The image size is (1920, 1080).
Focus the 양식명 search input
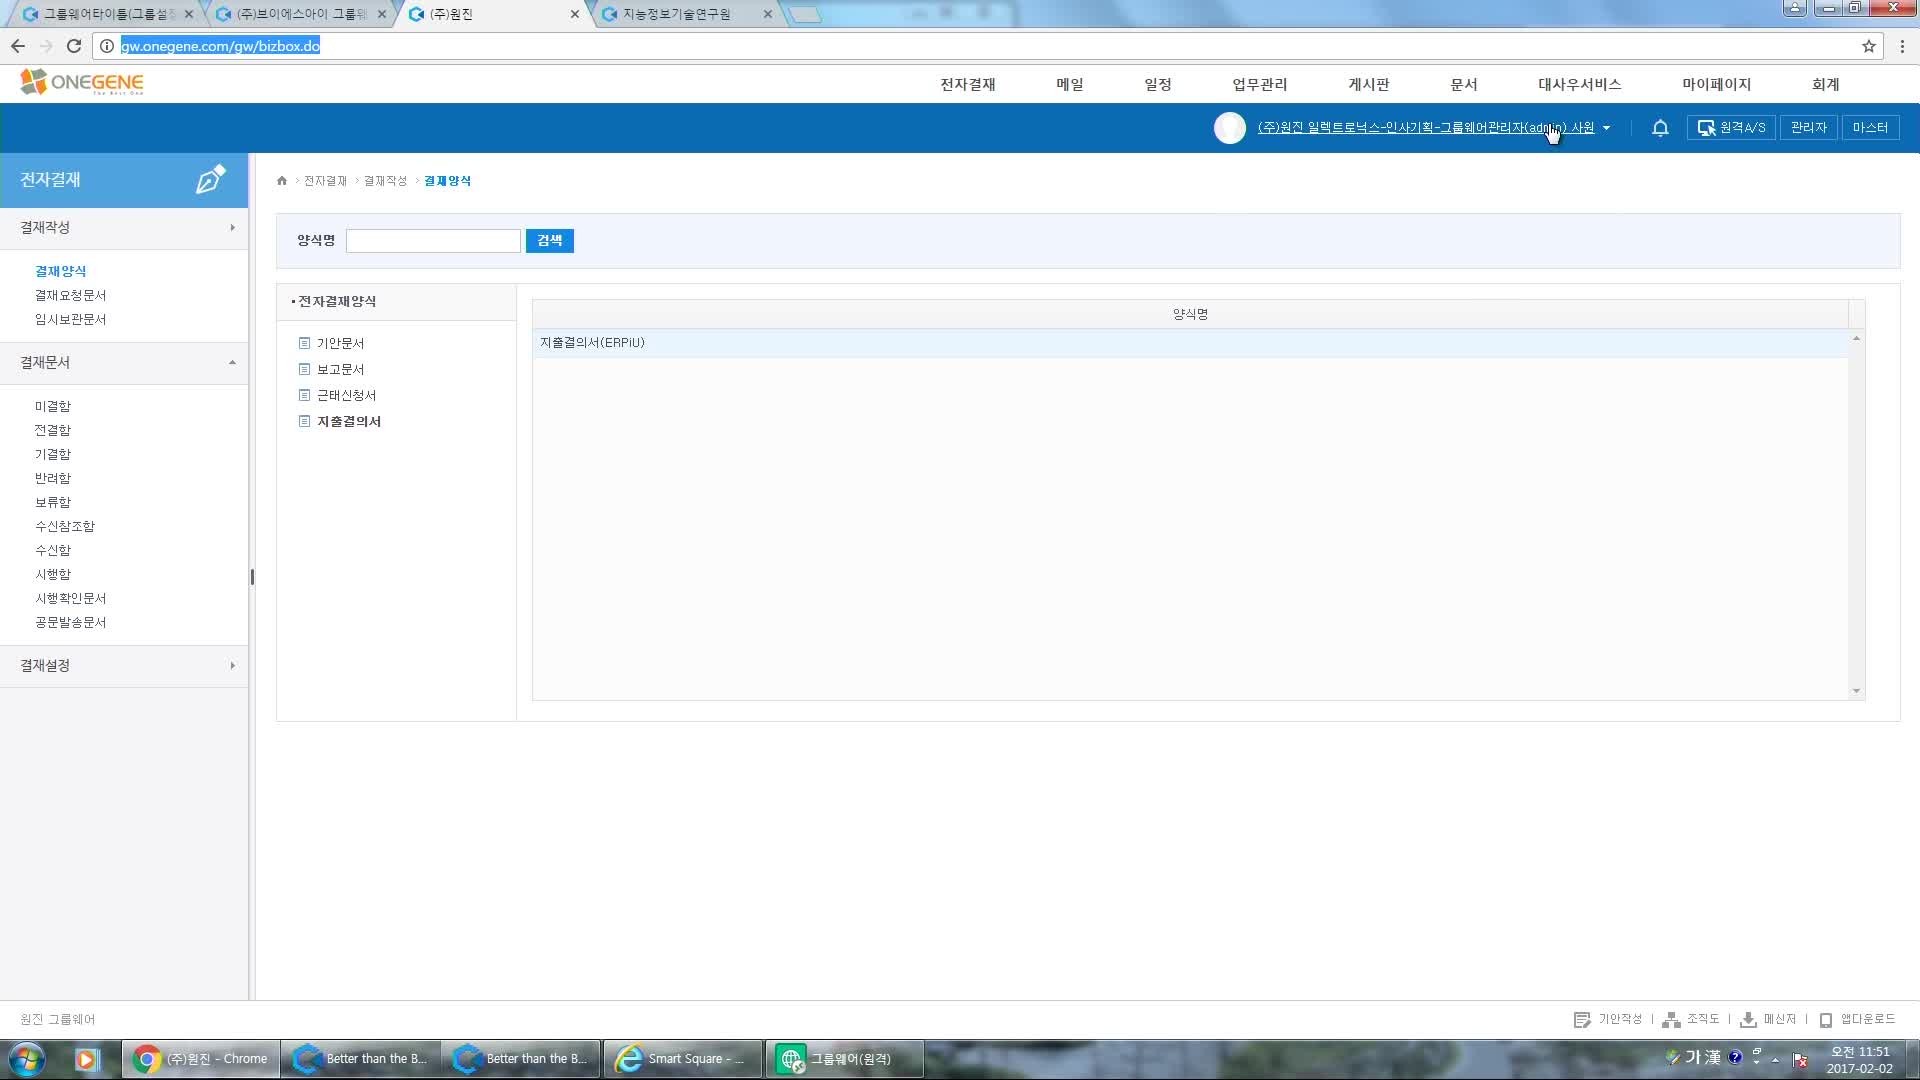click(433, 241)
